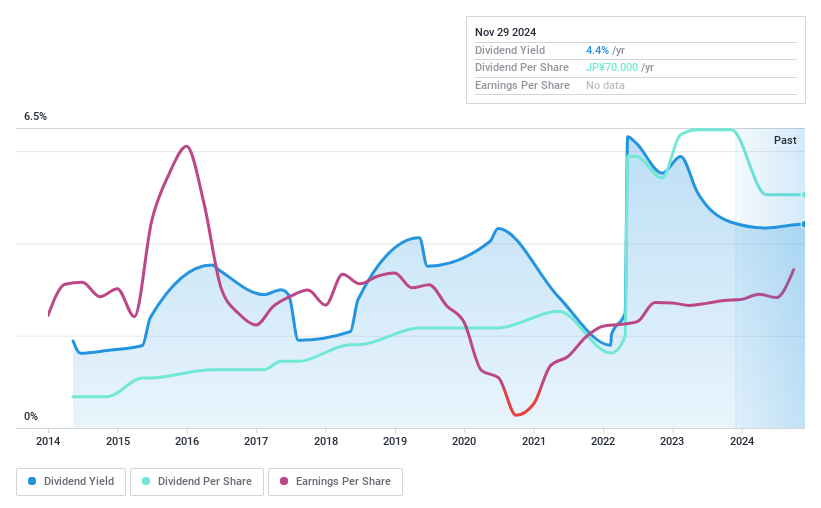
Task: Click the Nov 29 2024 tooltip date
Action: click(x=508, y=32)
